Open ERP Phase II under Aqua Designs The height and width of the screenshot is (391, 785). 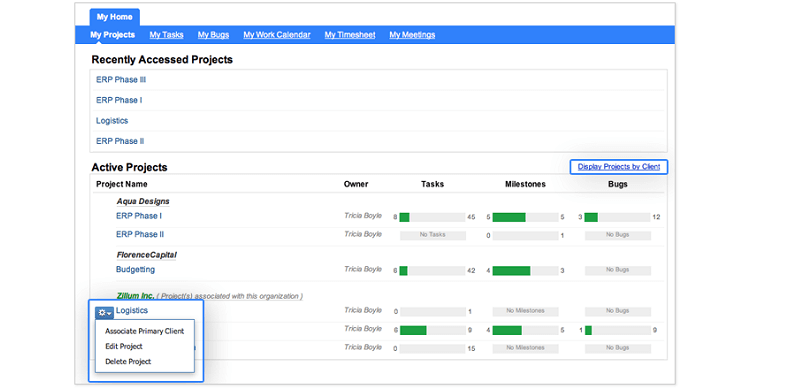point(140,234)
